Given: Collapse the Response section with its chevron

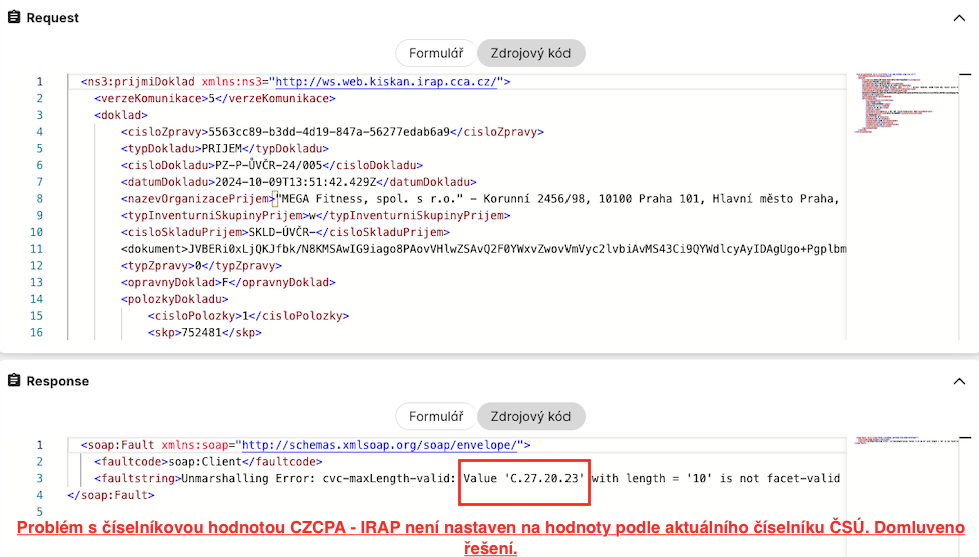Looking at the screenshot, I should (x=960, y=381).
